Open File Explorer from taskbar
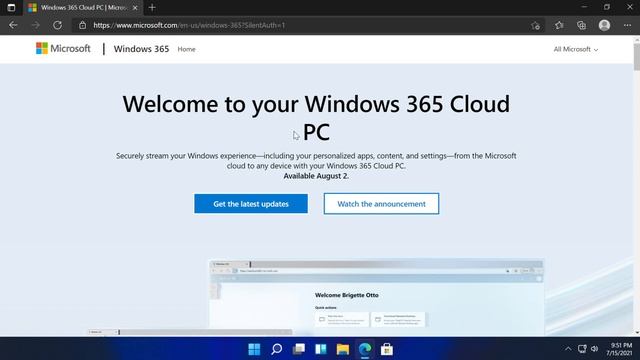This screenshot has height=360, width=640. pyautogui.click(x=343, y=349)
